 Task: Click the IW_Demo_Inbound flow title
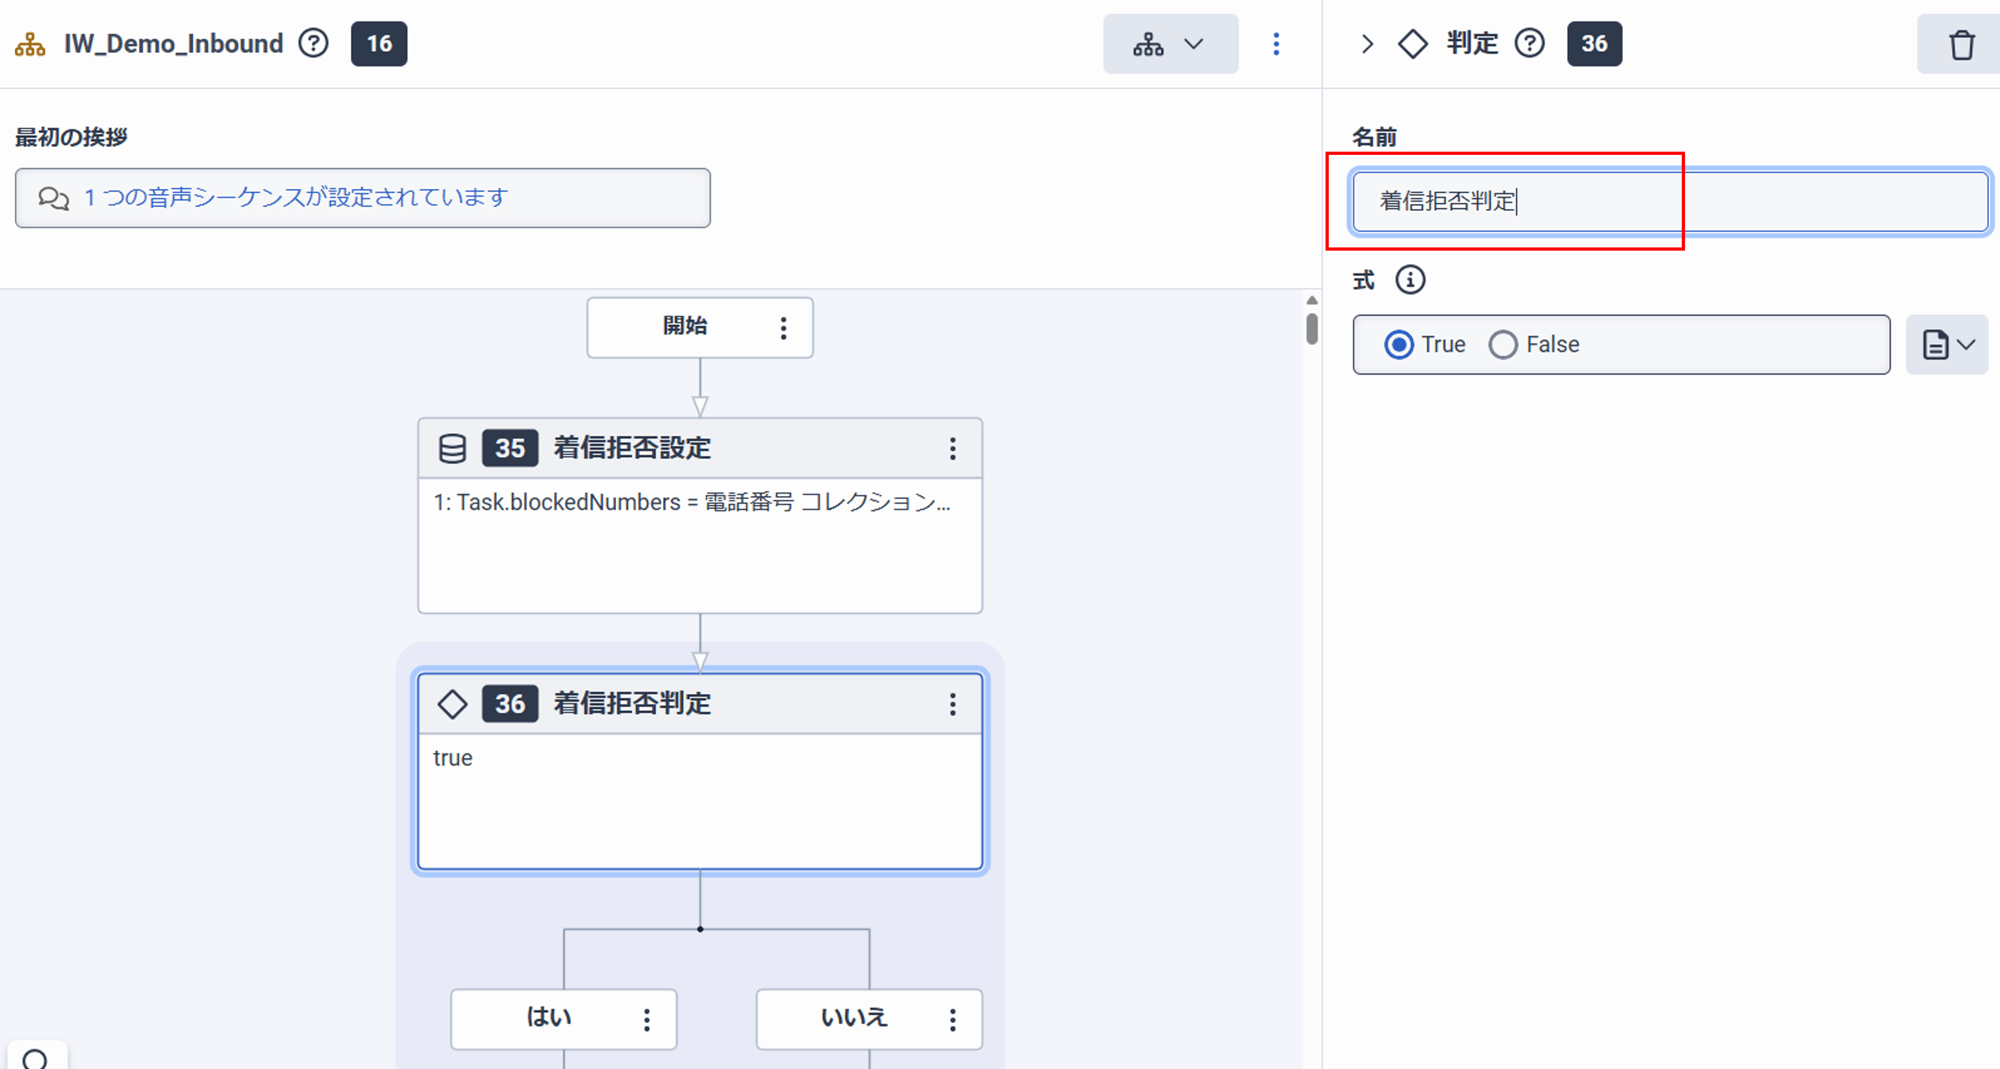pyautogui.click(x=174, y=44)
